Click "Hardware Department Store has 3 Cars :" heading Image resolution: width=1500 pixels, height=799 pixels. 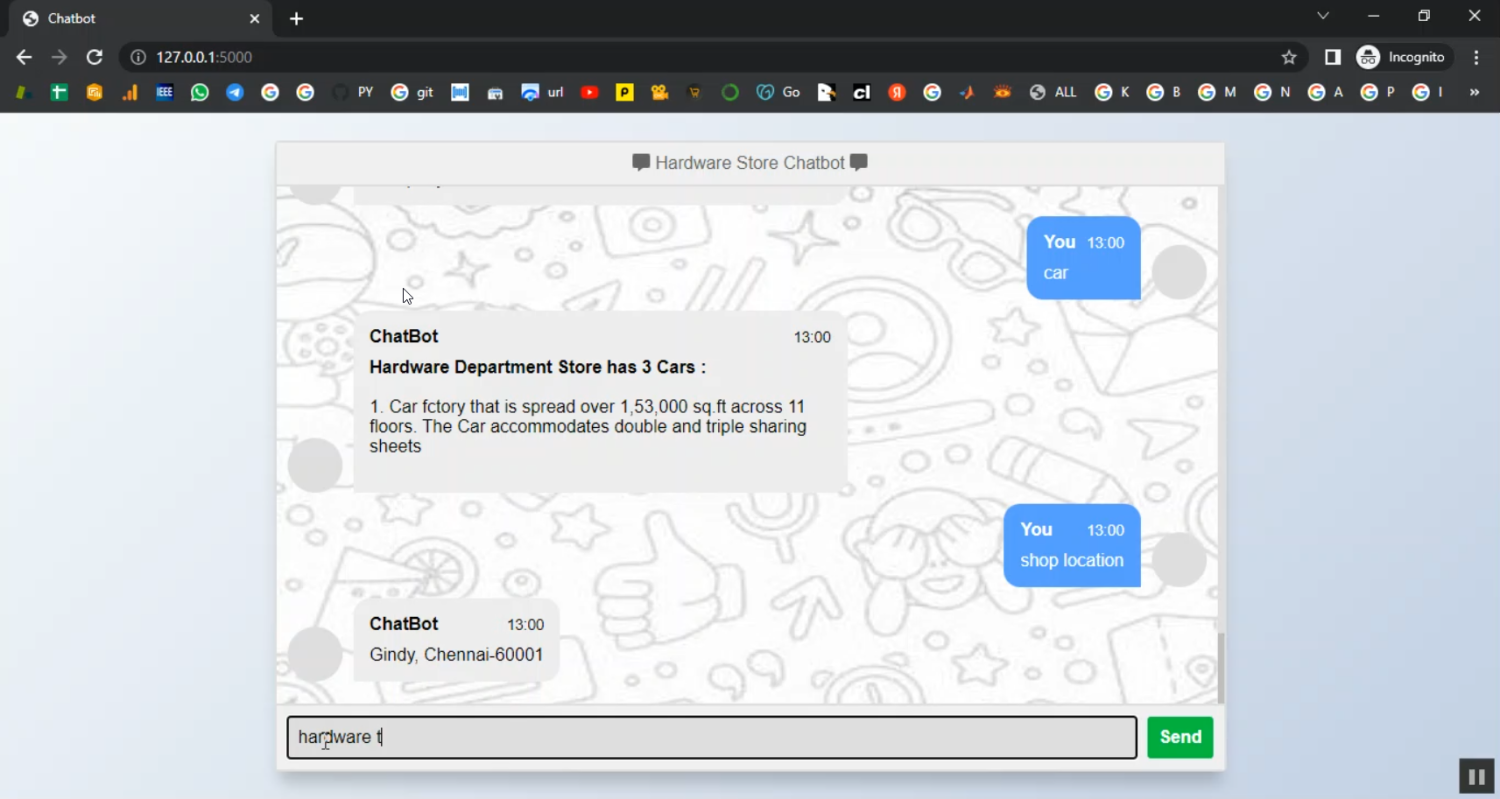pos(538,367)
